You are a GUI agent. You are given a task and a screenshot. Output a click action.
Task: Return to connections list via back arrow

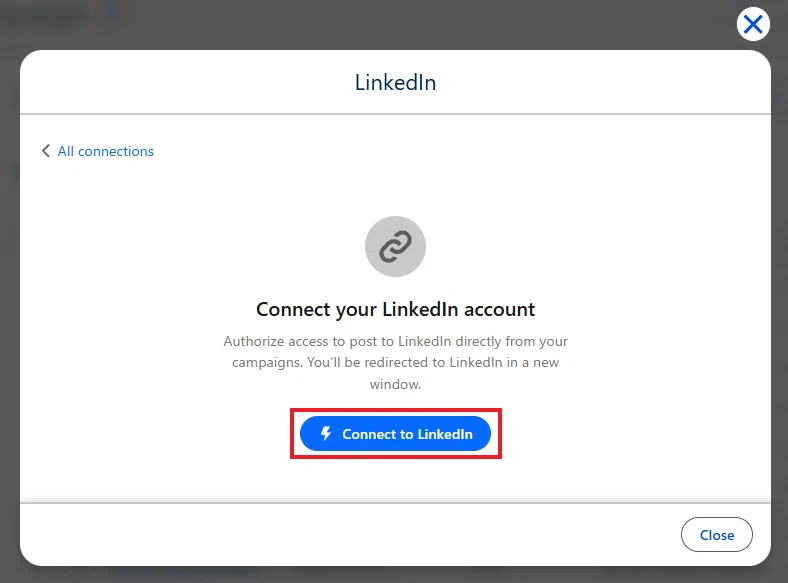point(46,151)
